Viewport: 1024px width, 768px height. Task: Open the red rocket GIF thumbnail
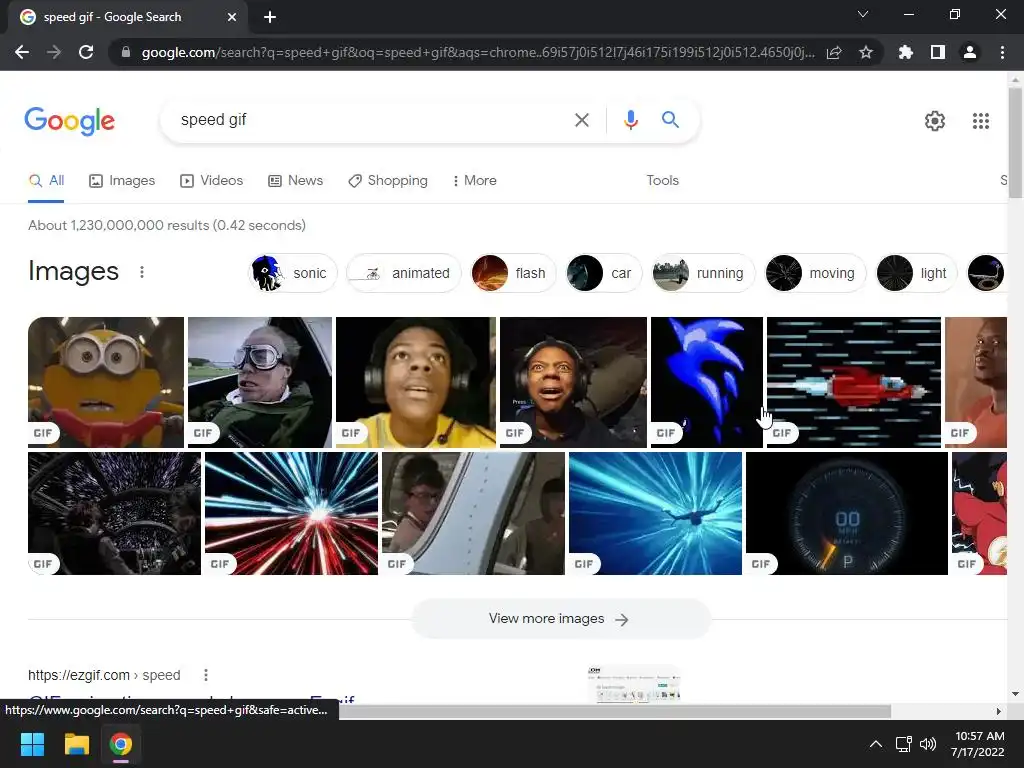854,382
